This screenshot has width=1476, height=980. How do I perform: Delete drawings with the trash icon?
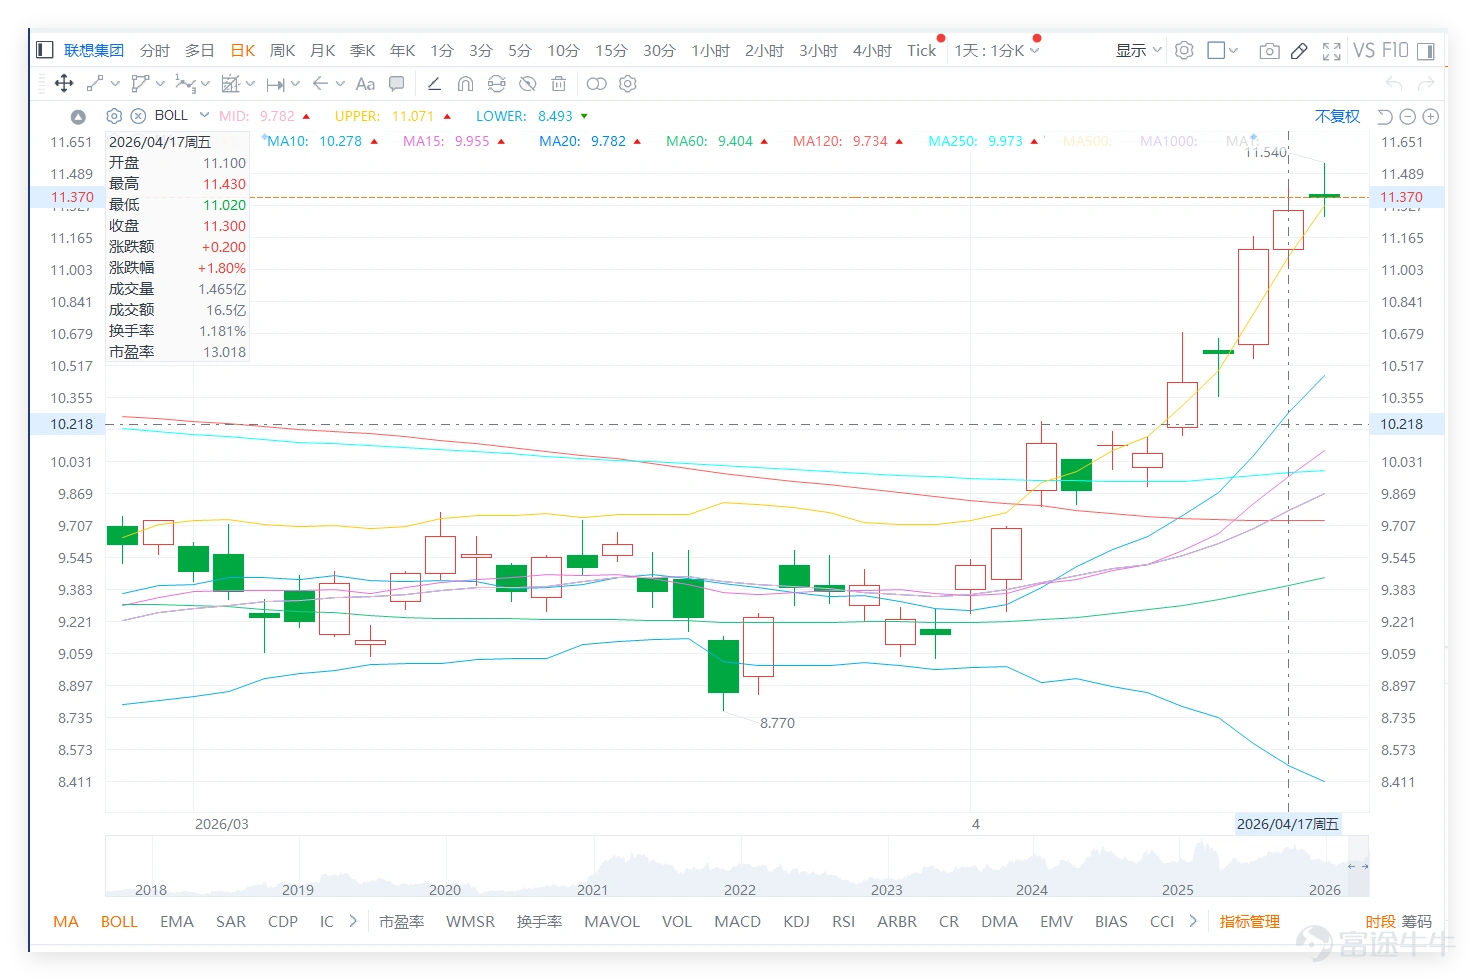tap(559, 84)
